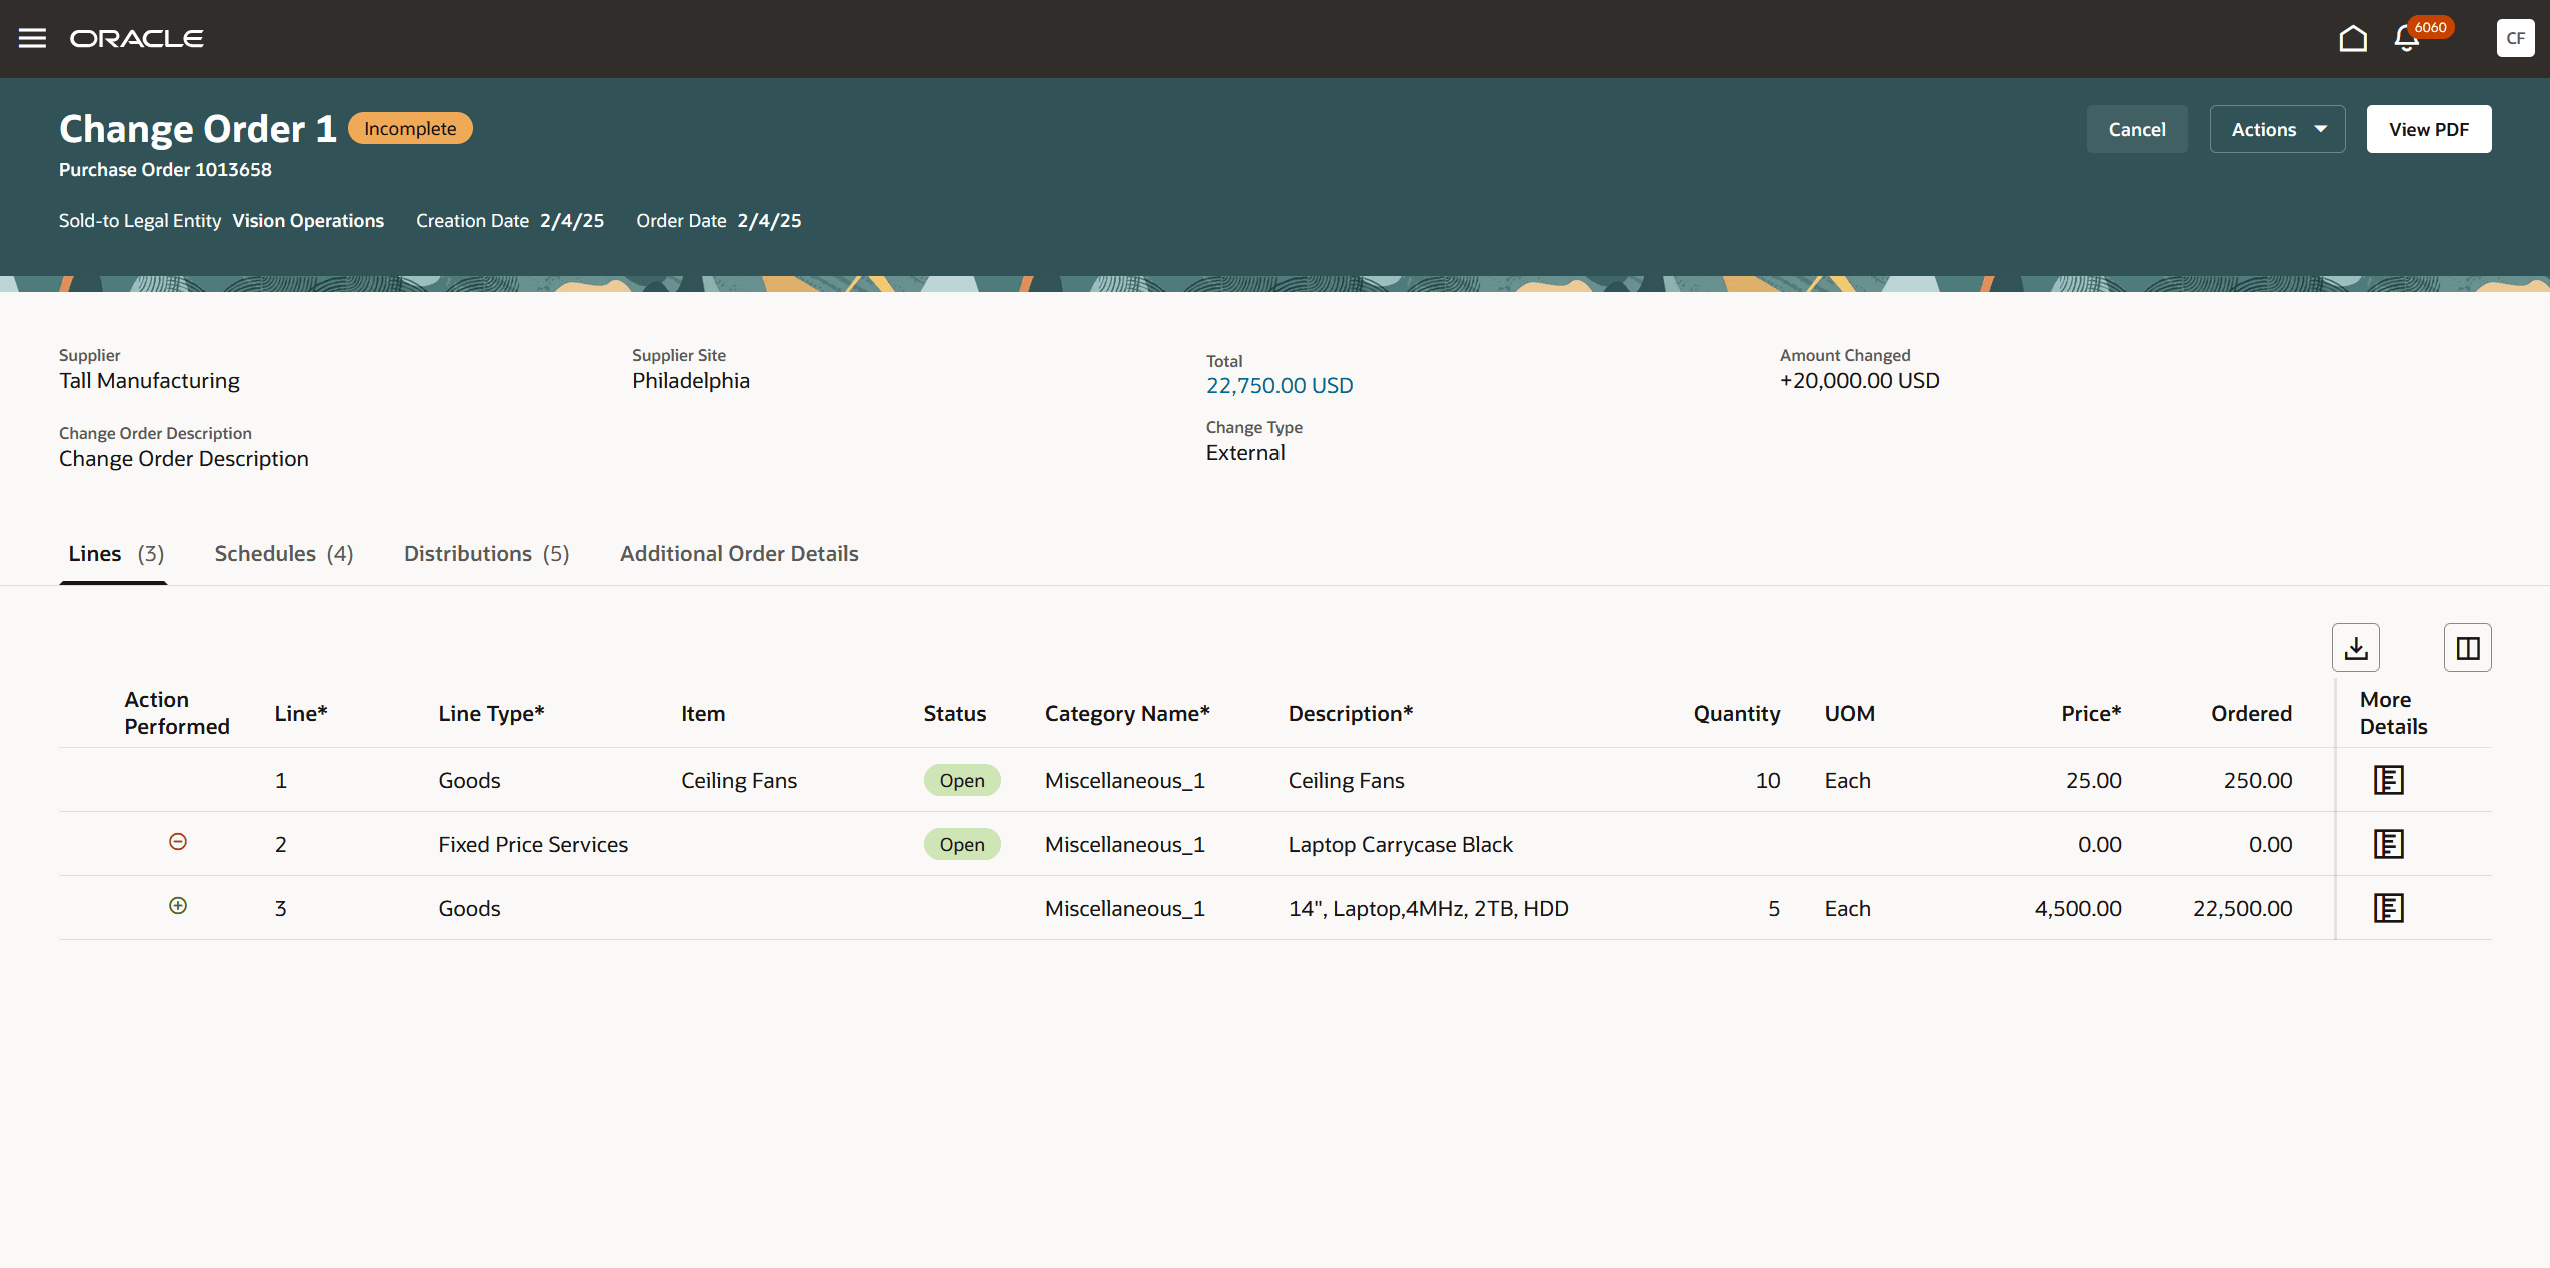Open the Additional Order Details tab

[739, 554]
